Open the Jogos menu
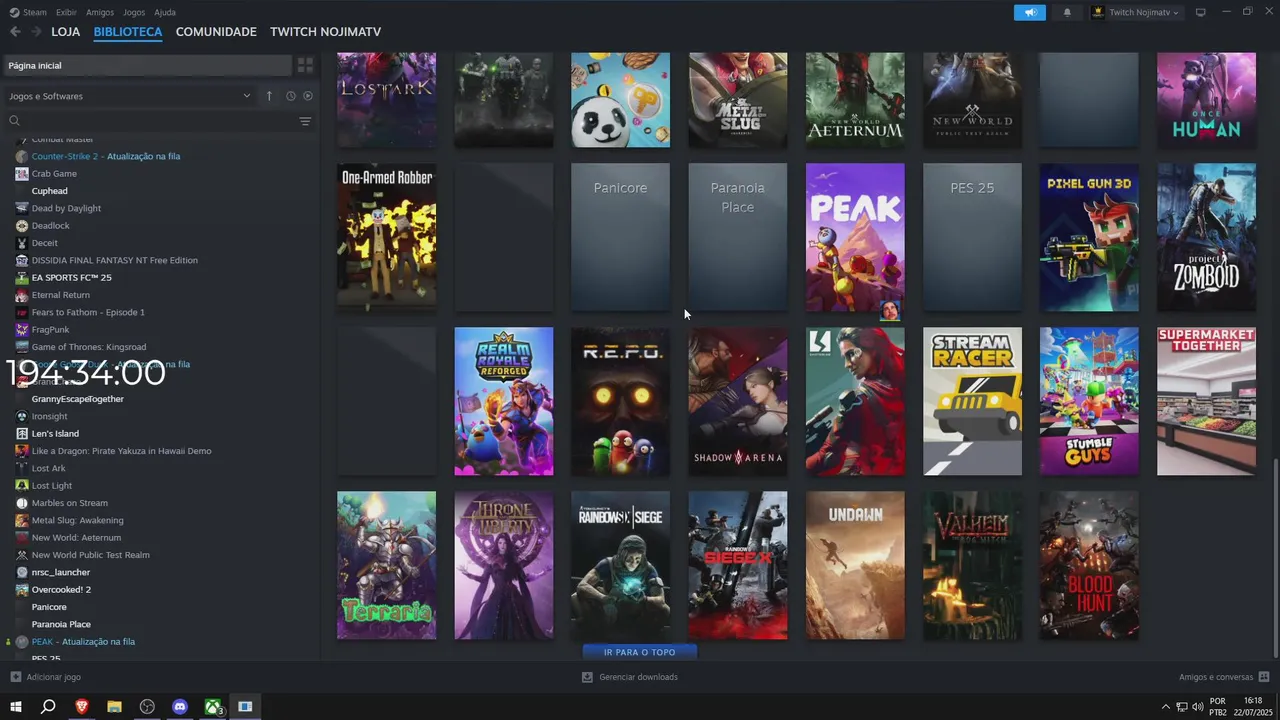This screenshot has width=1280, height=720. pos(134,12)
